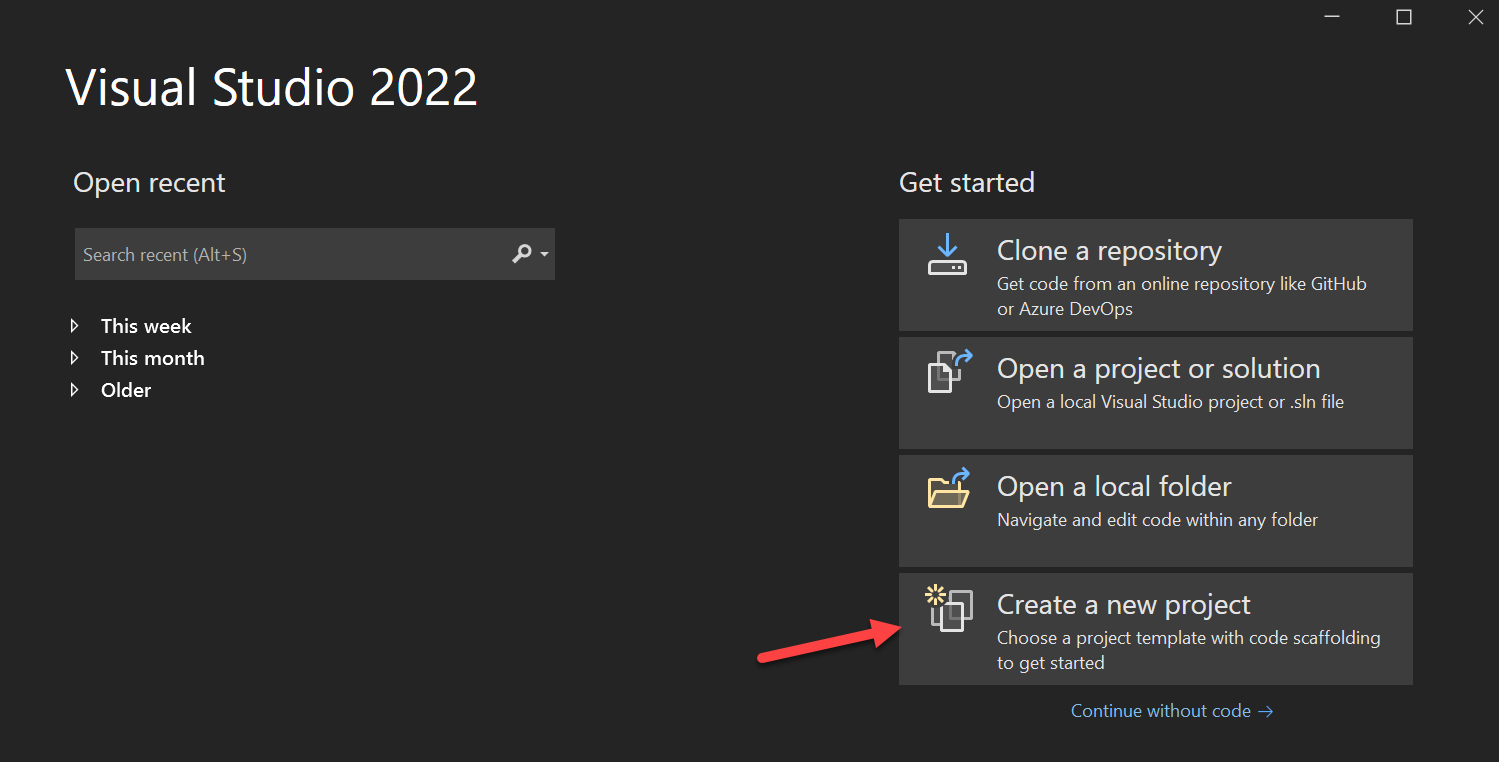
Task: Click the 'Open recent' heading
Action: pyautogui.click(x=149, y=183)
